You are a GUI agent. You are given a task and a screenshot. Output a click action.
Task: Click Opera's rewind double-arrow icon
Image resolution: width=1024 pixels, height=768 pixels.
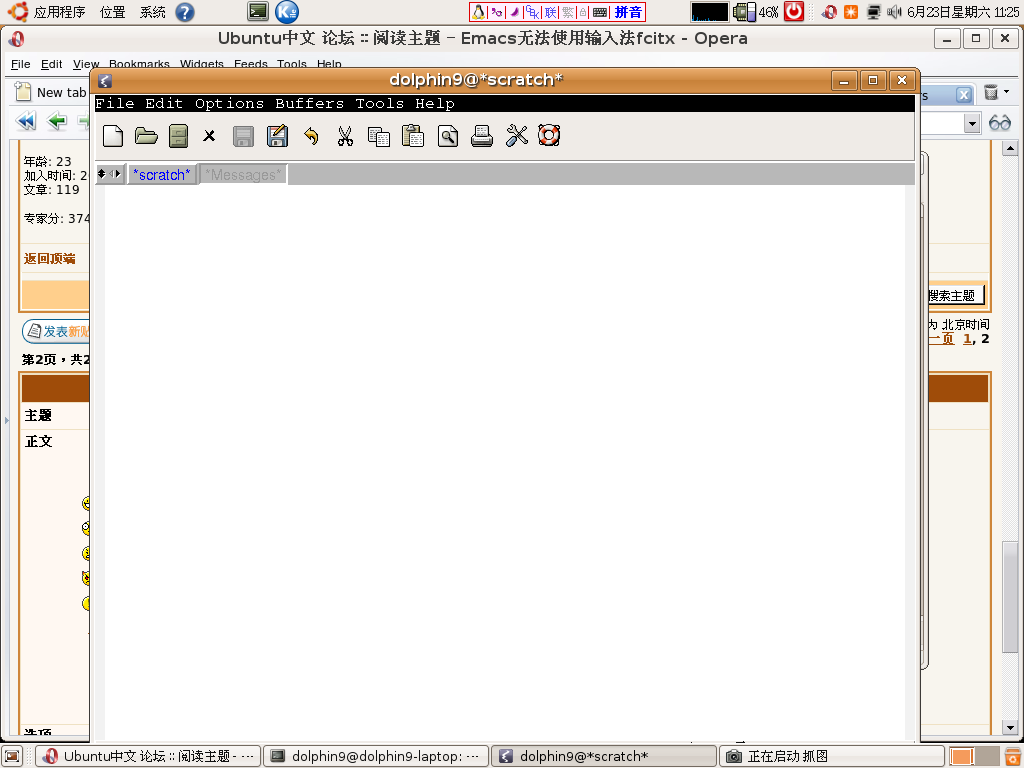(x=26, y=121)
